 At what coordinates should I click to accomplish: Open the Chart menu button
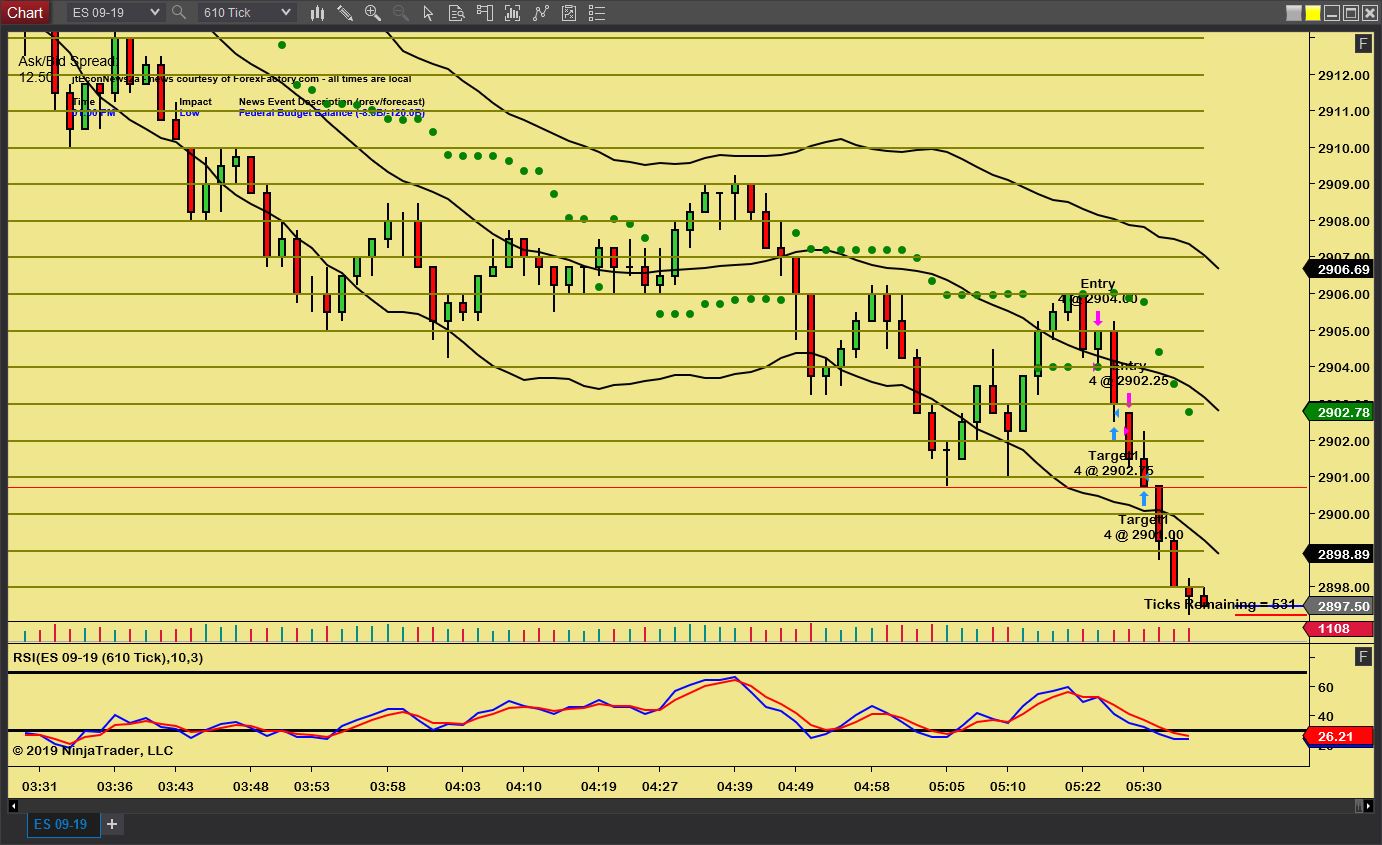[x=25, y=12]
